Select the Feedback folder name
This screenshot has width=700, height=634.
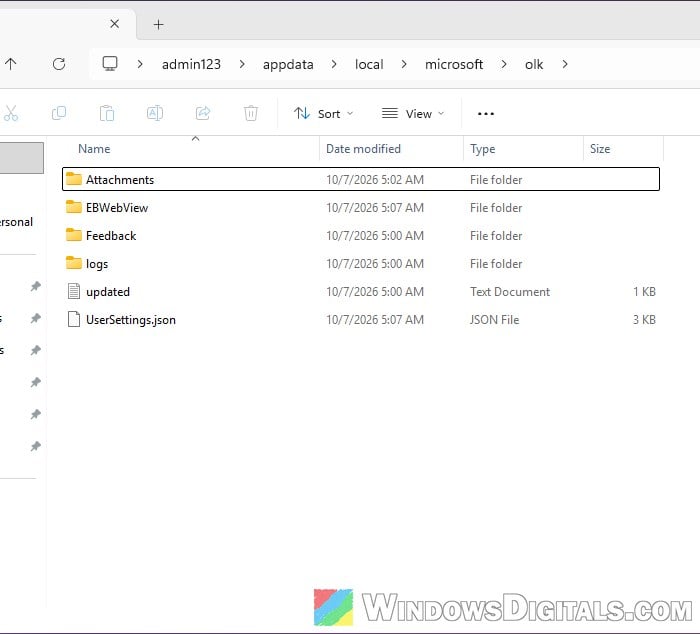[111, 236]
